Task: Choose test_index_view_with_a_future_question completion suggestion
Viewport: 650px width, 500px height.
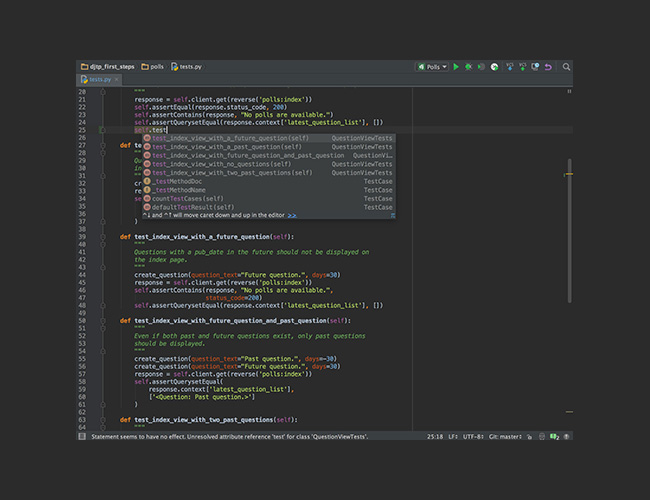Action: click(x=269, y=138)
